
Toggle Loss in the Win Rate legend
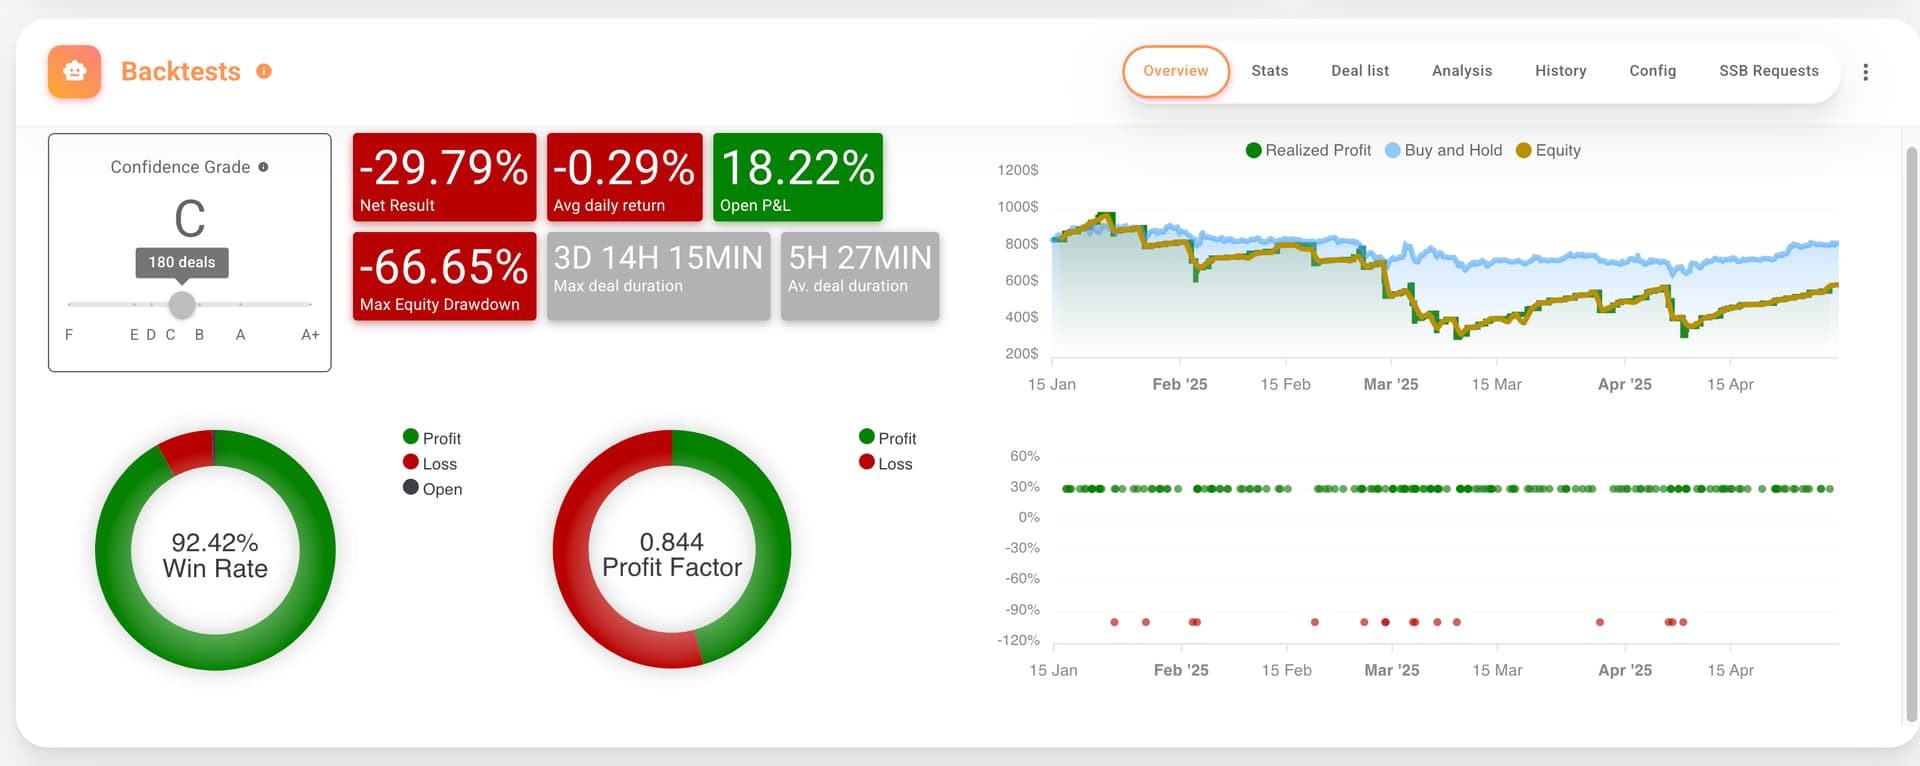[x=430, y=463]
